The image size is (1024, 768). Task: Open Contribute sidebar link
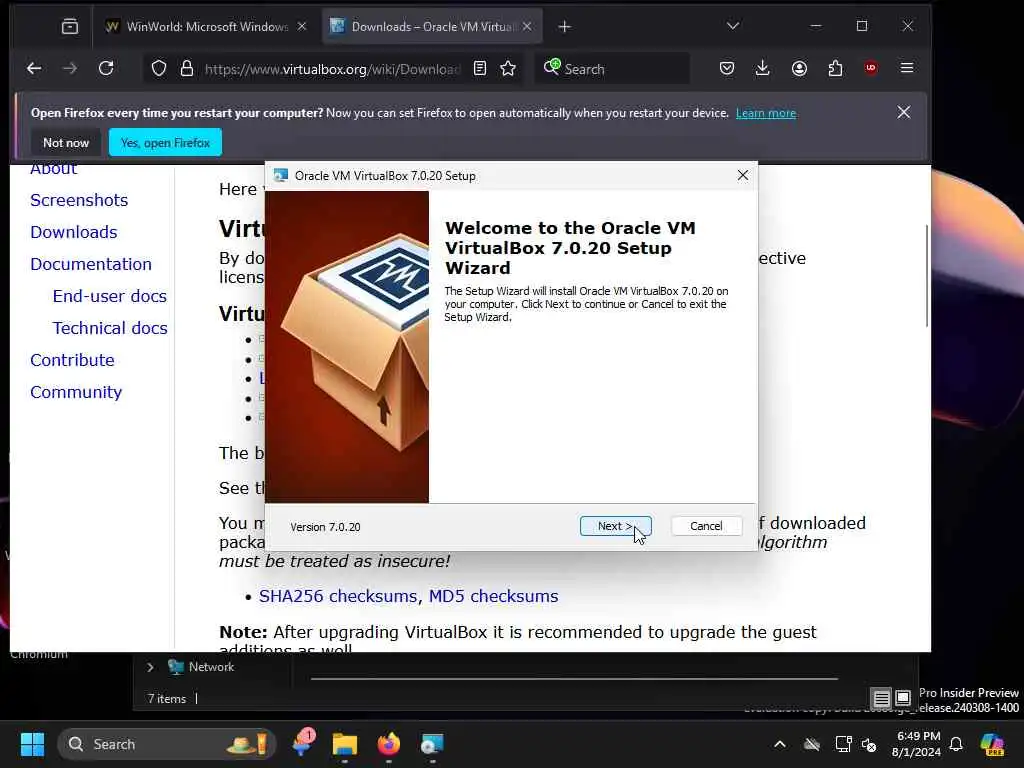72,360
